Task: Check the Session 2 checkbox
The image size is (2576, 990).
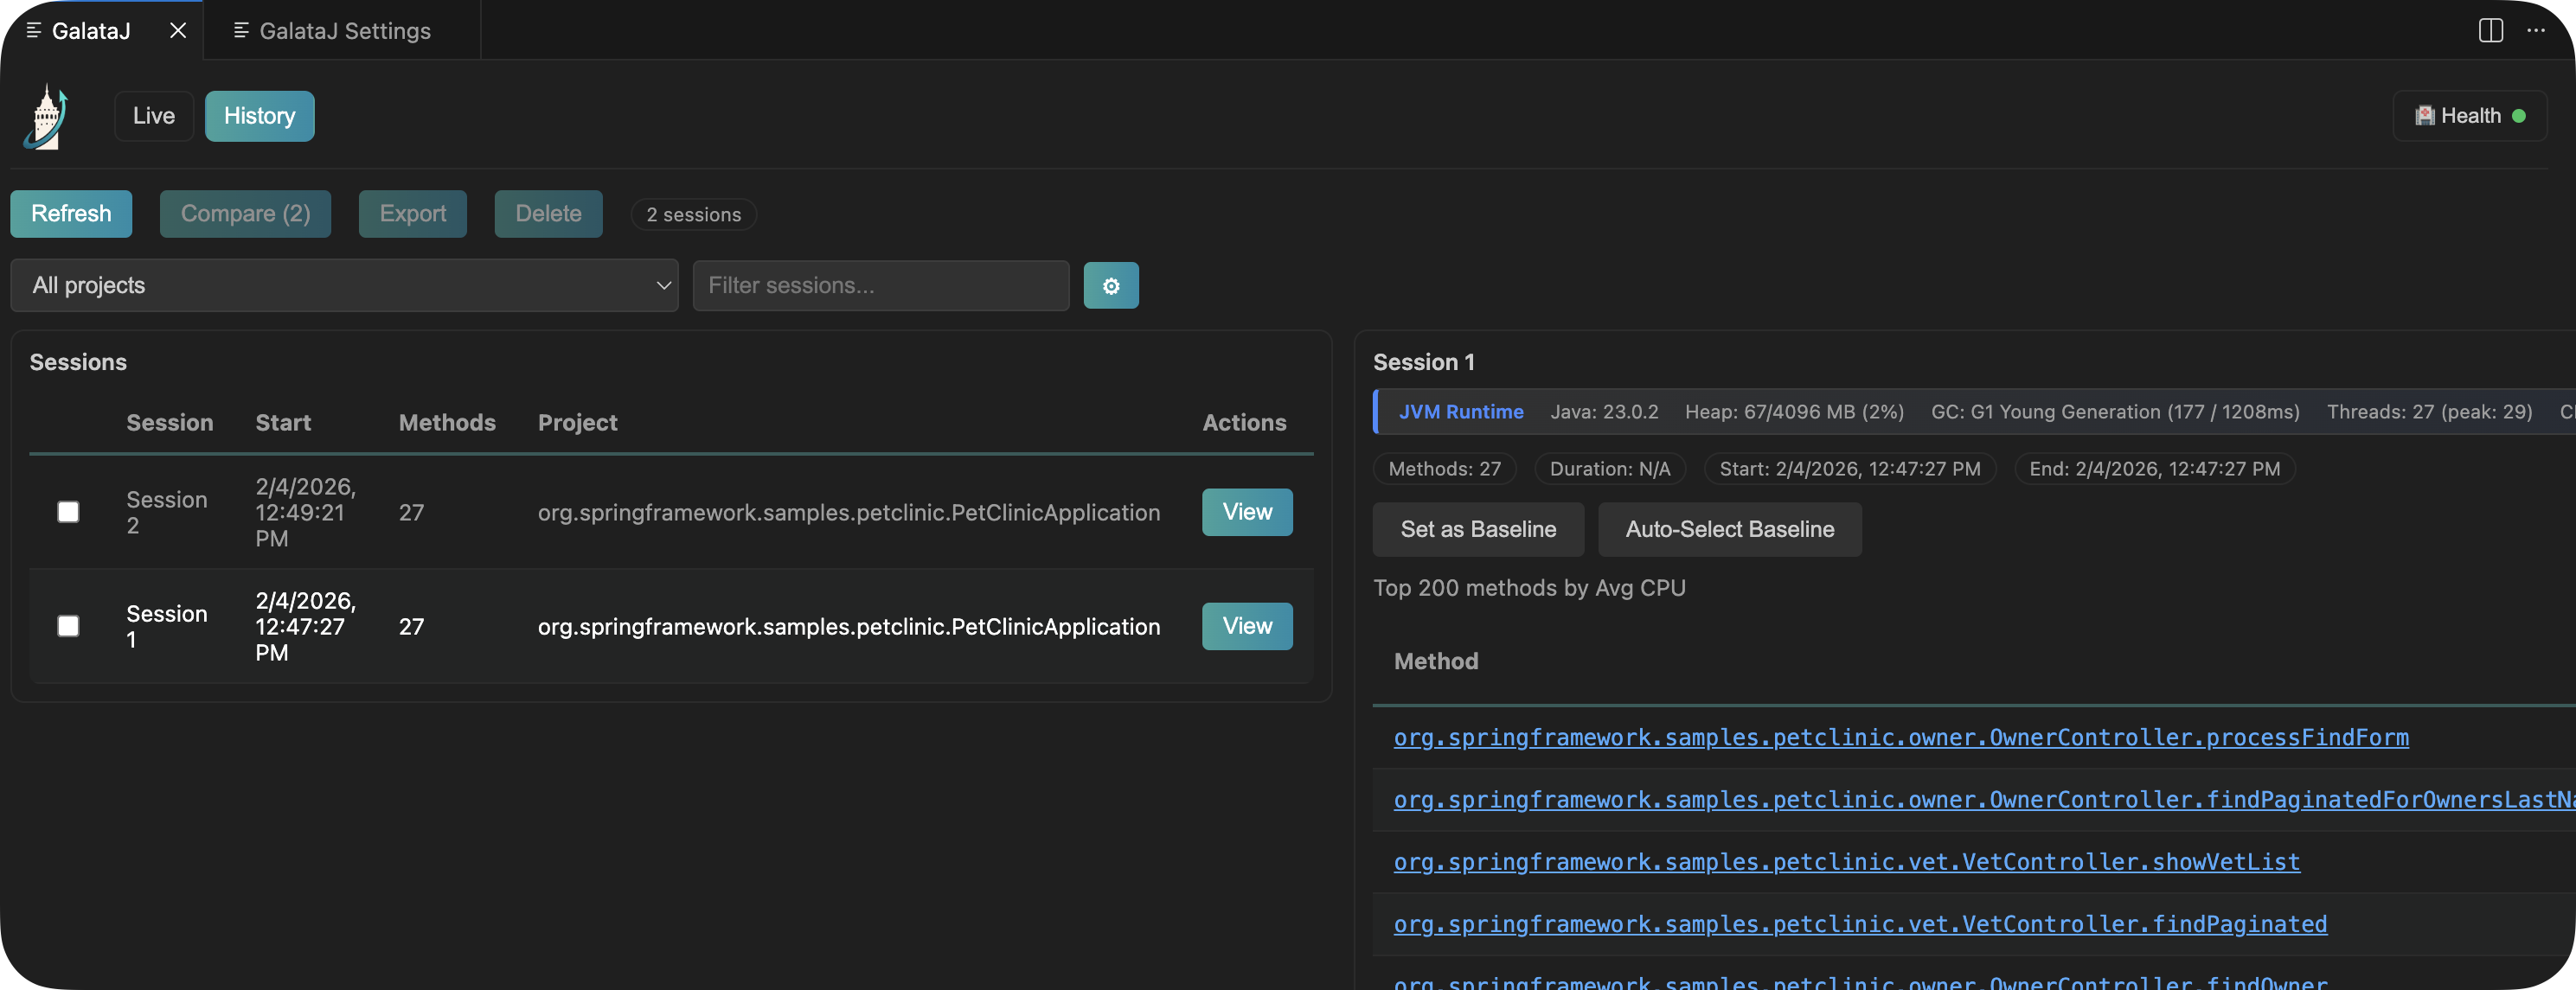Action: (68, 512)
